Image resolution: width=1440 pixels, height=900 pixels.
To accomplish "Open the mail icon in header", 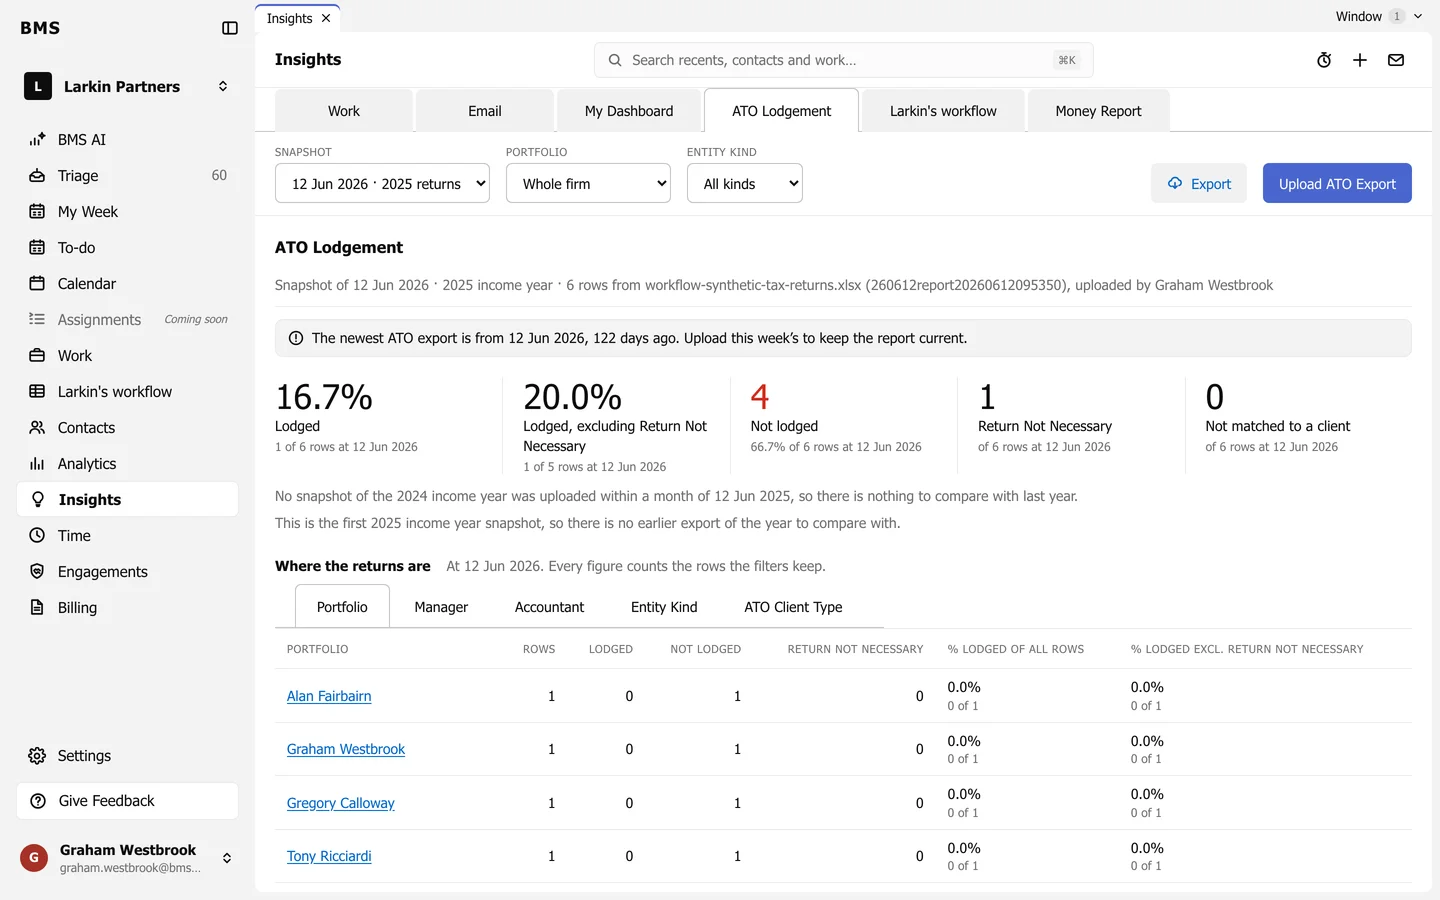I will click(1396, 60).
